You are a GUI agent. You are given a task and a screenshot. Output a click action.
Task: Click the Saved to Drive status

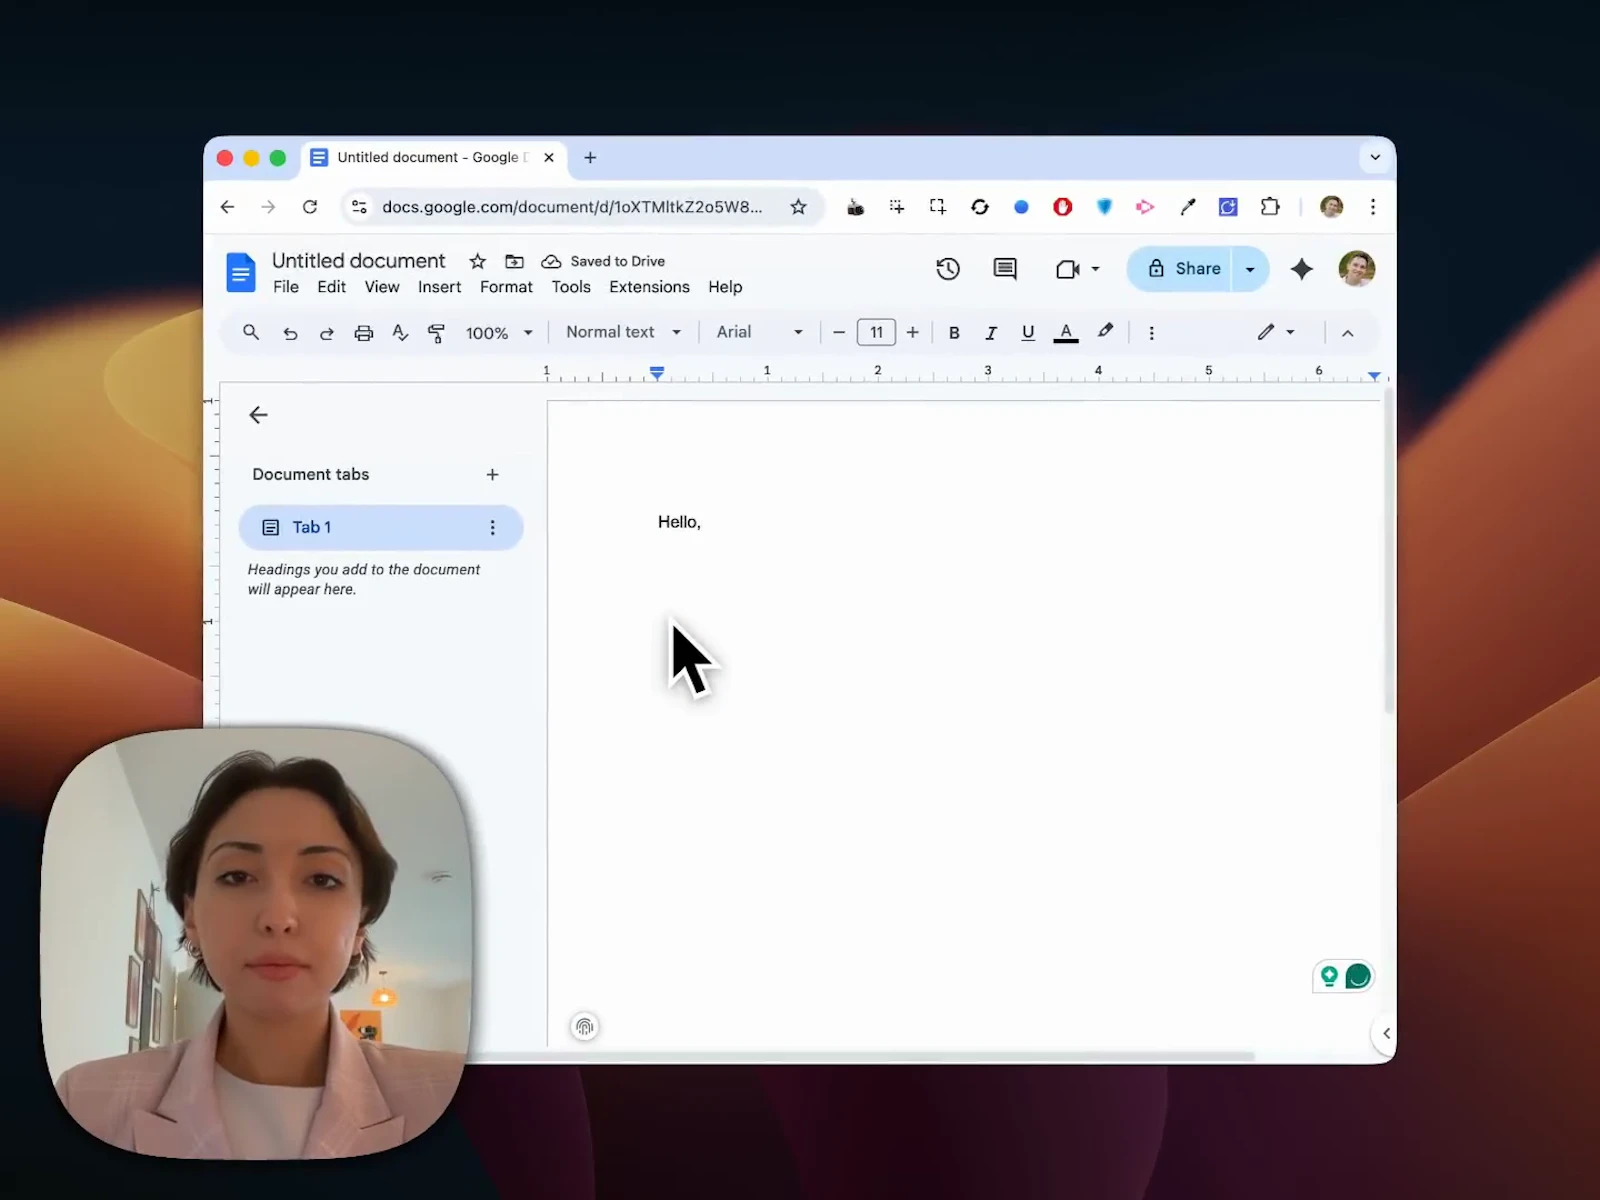604,261
